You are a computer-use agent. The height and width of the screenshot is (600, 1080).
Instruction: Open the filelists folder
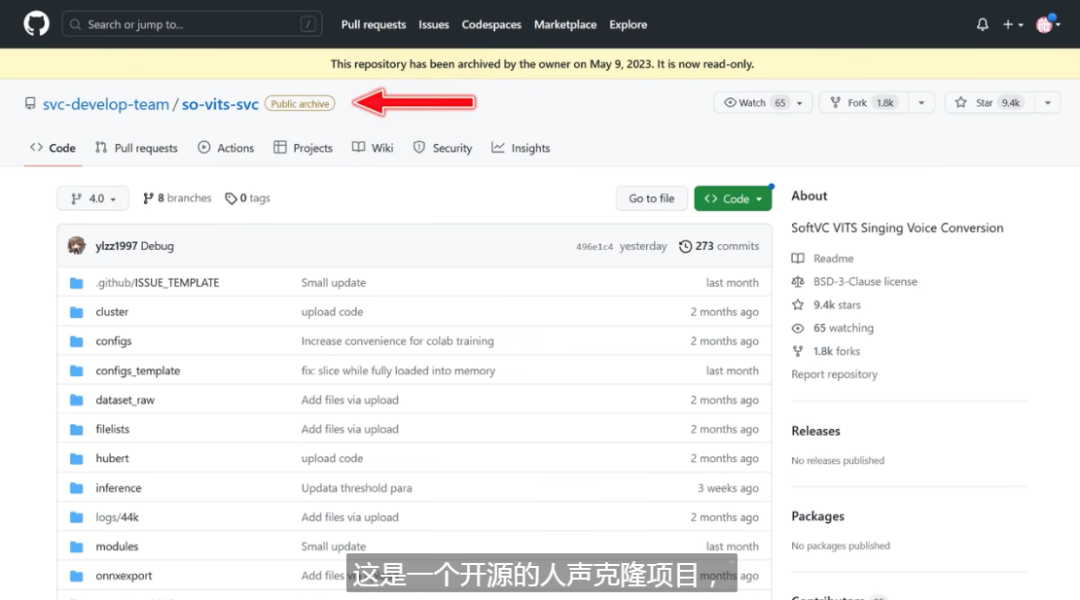112,429
